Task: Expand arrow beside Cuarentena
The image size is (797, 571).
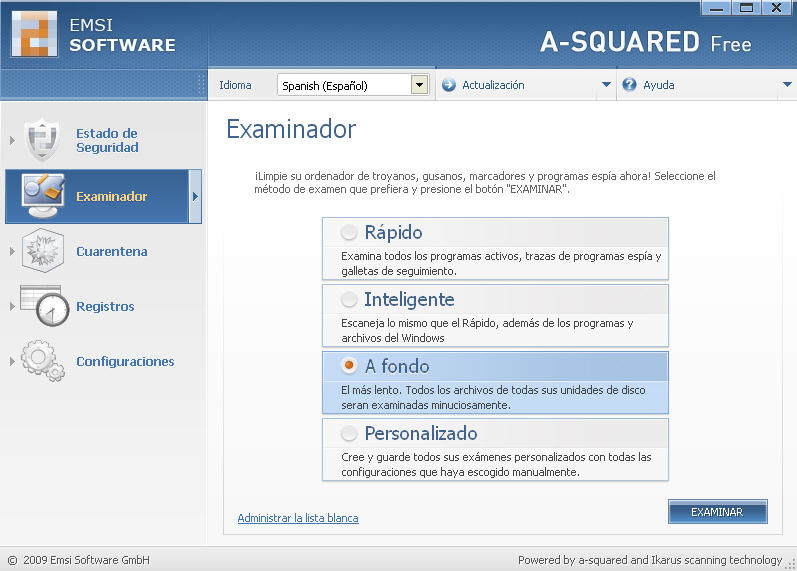Action: pos(12,251)
